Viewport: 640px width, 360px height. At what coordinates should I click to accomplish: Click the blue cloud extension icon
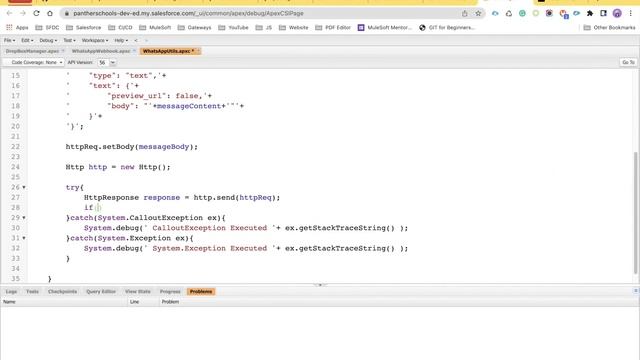495,13
